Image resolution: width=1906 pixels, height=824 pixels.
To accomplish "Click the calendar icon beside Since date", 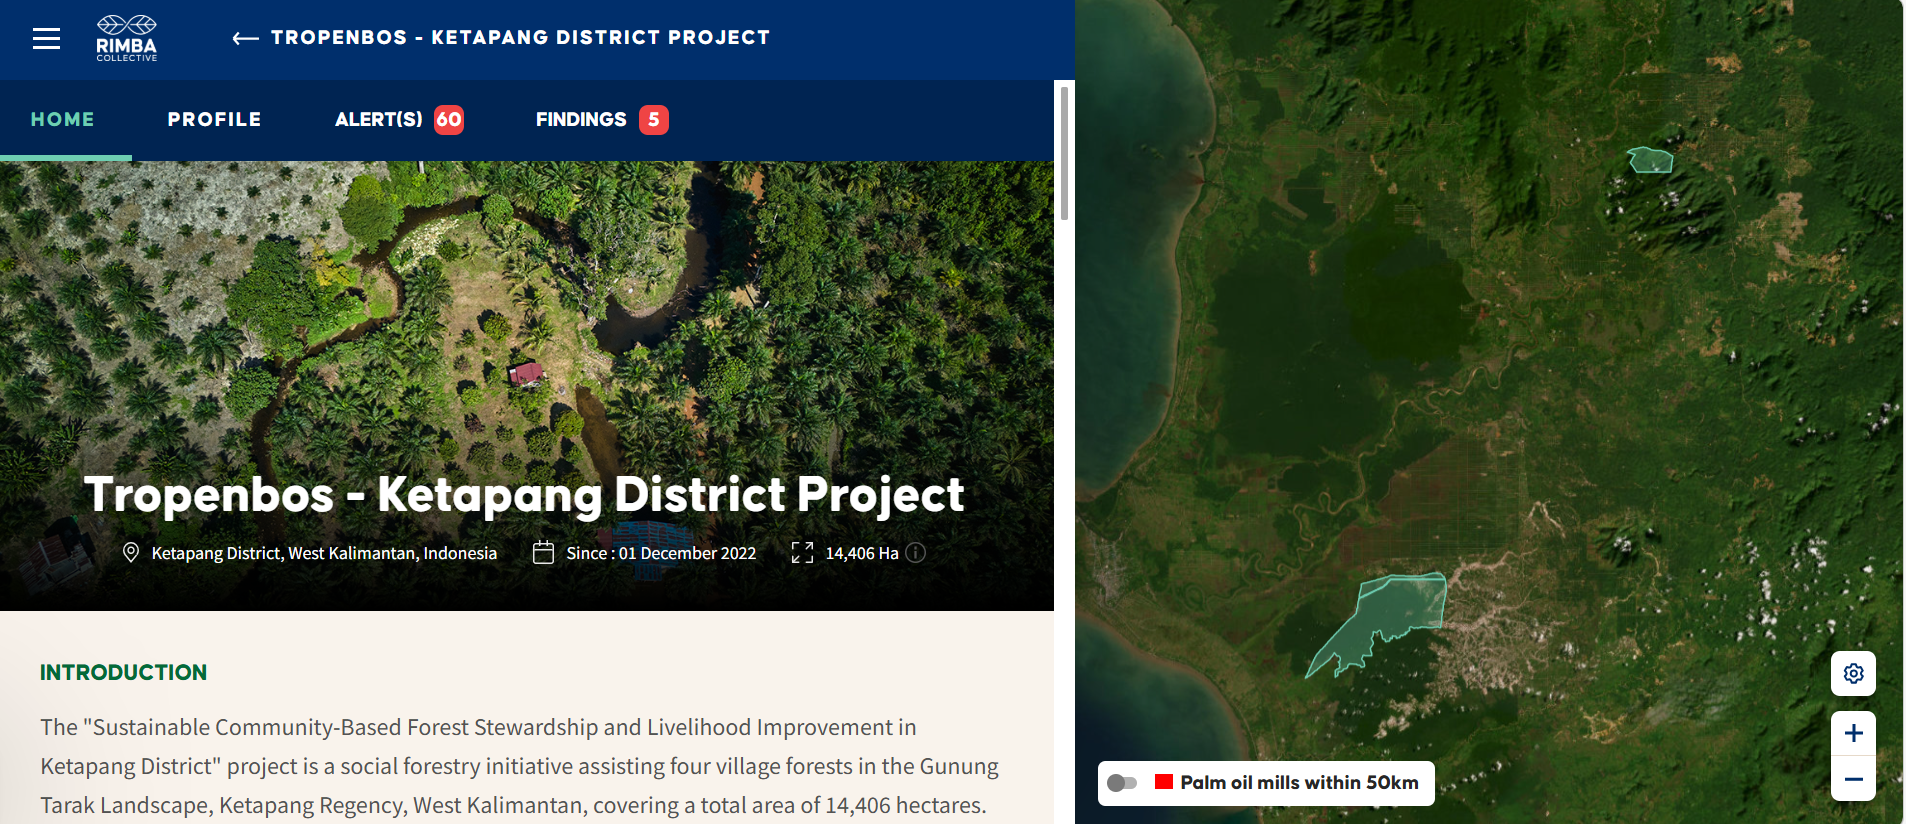I will (543, 553).
